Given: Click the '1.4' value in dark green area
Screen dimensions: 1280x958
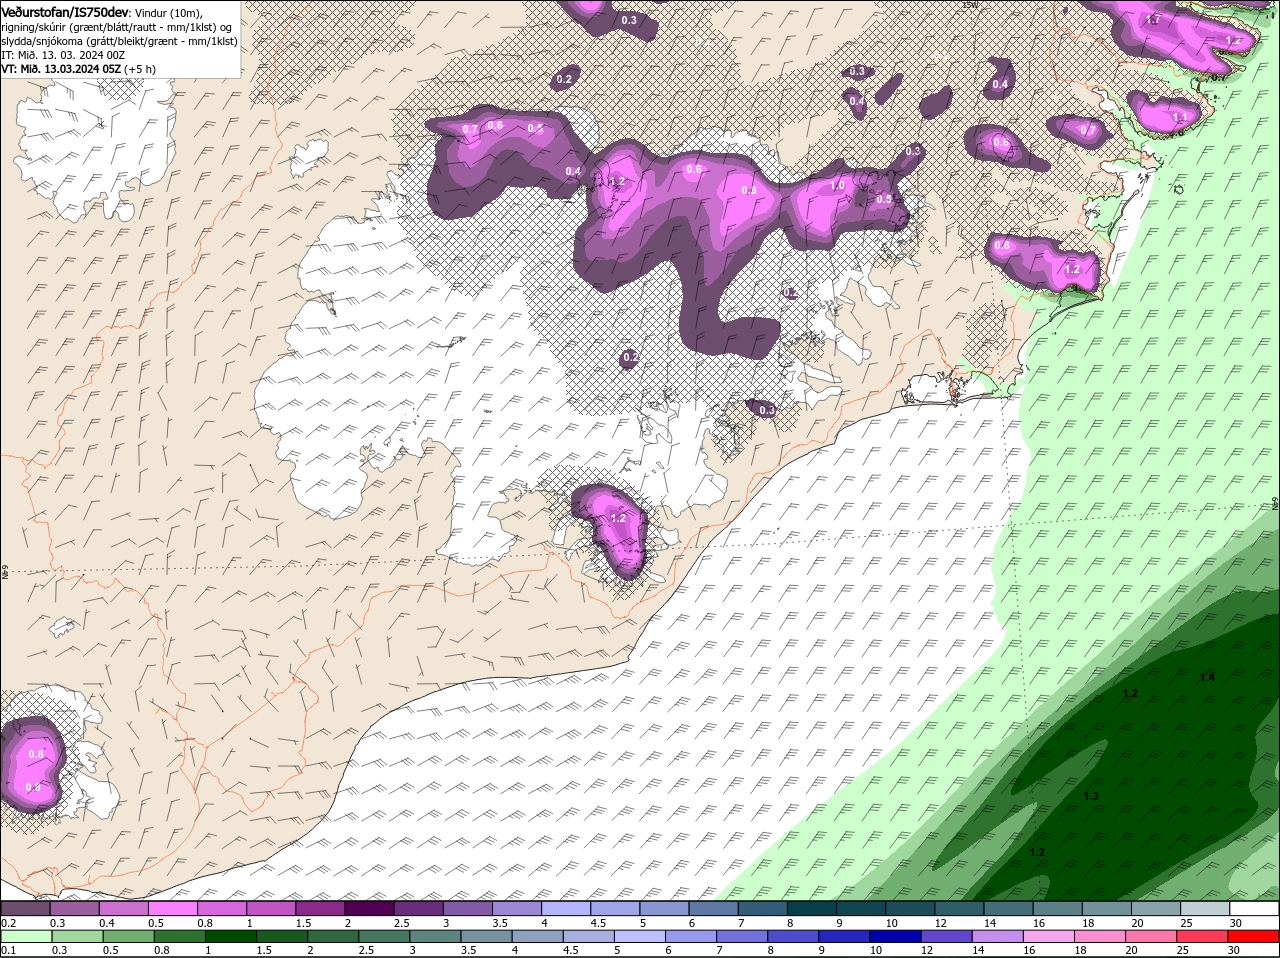Looking at the screenshot, I should point(1207,677).
